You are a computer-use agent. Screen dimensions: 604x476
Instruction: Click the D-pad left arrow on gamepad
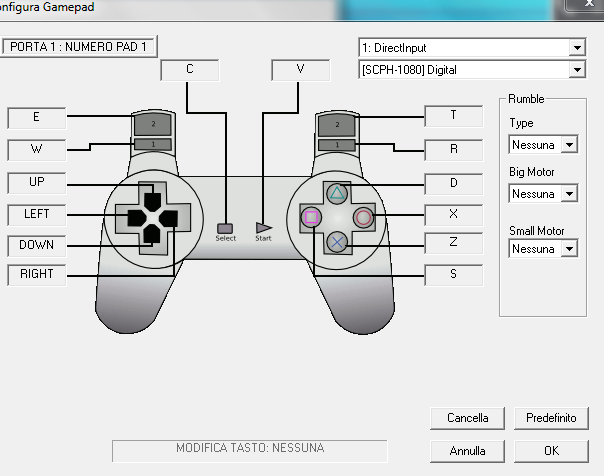[137, 218]
